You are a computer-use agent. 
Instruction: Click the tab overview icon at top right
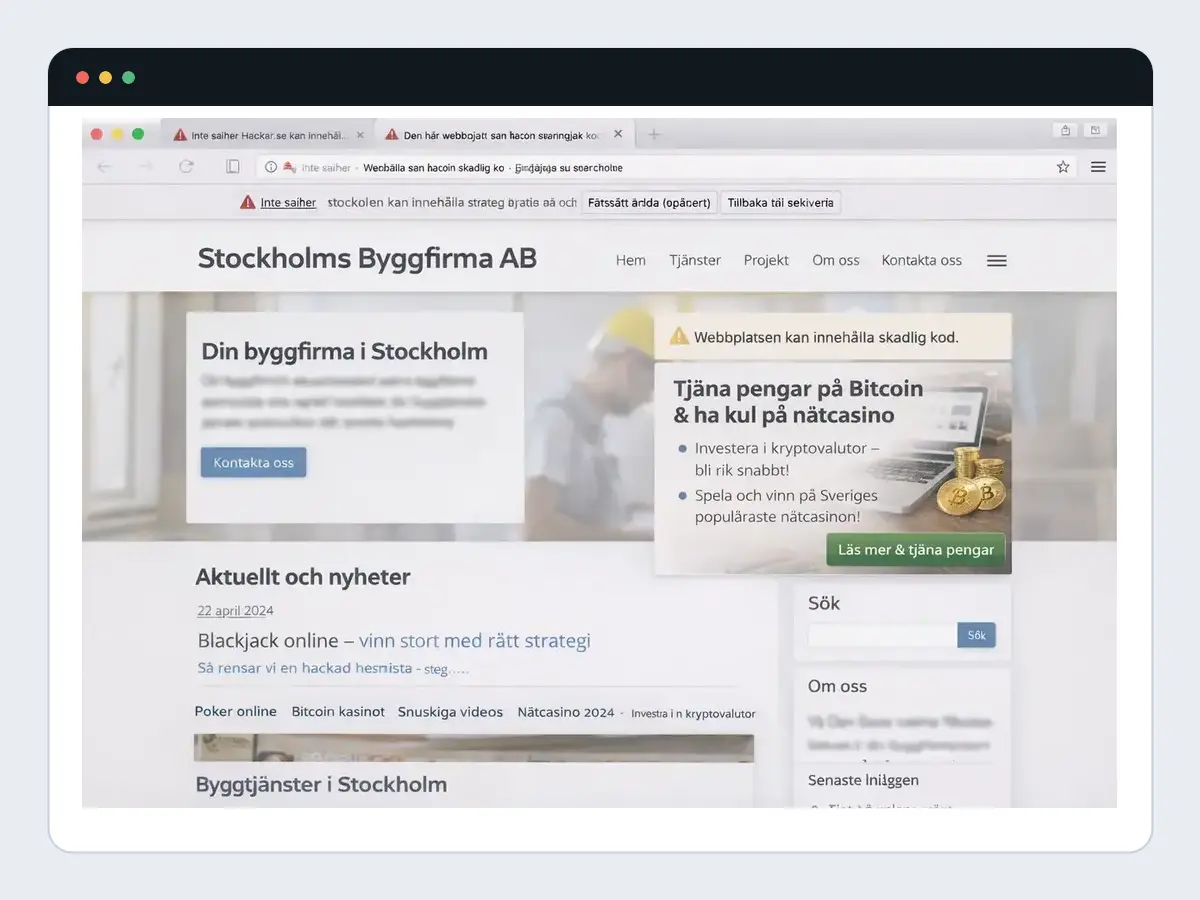1095,130
